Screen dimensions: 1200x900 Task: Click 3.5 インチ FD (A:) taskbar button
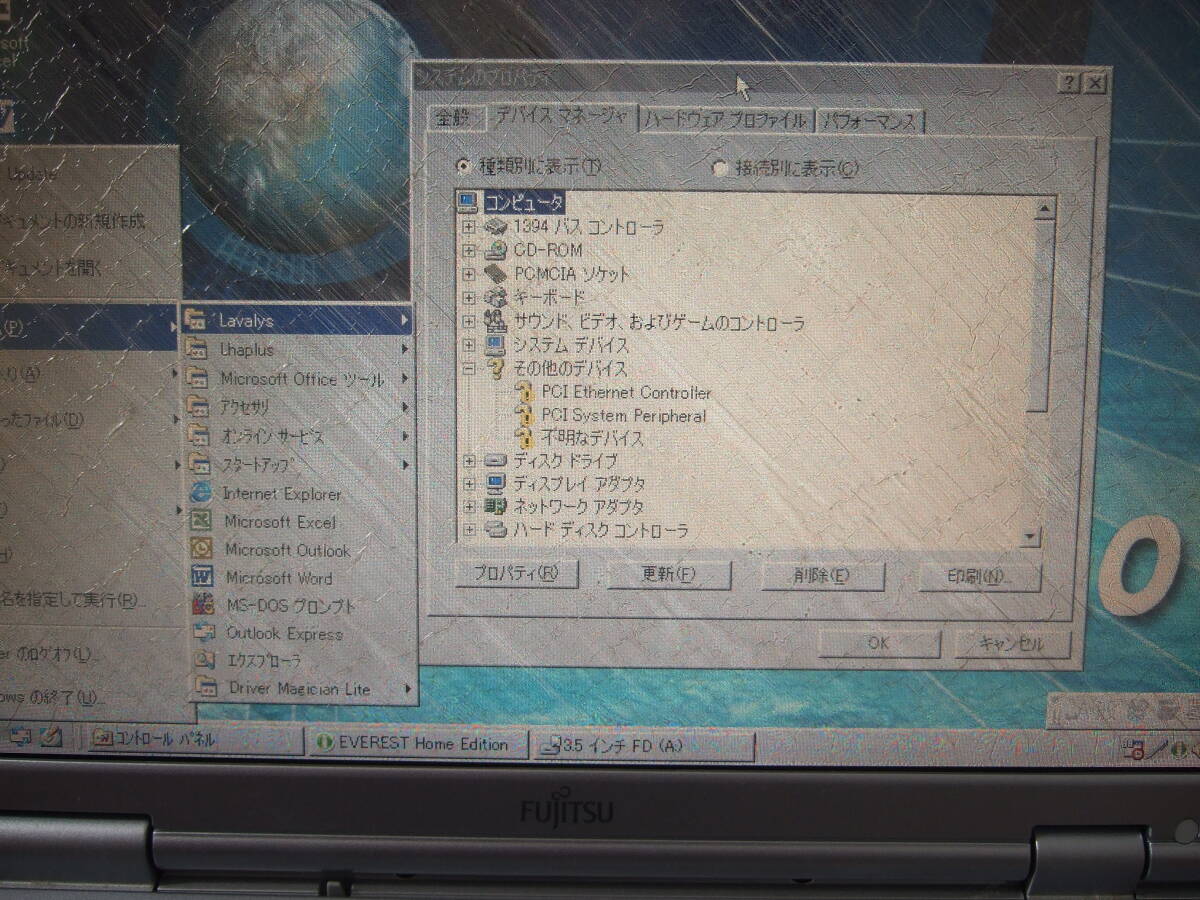(x=644, y=745)
